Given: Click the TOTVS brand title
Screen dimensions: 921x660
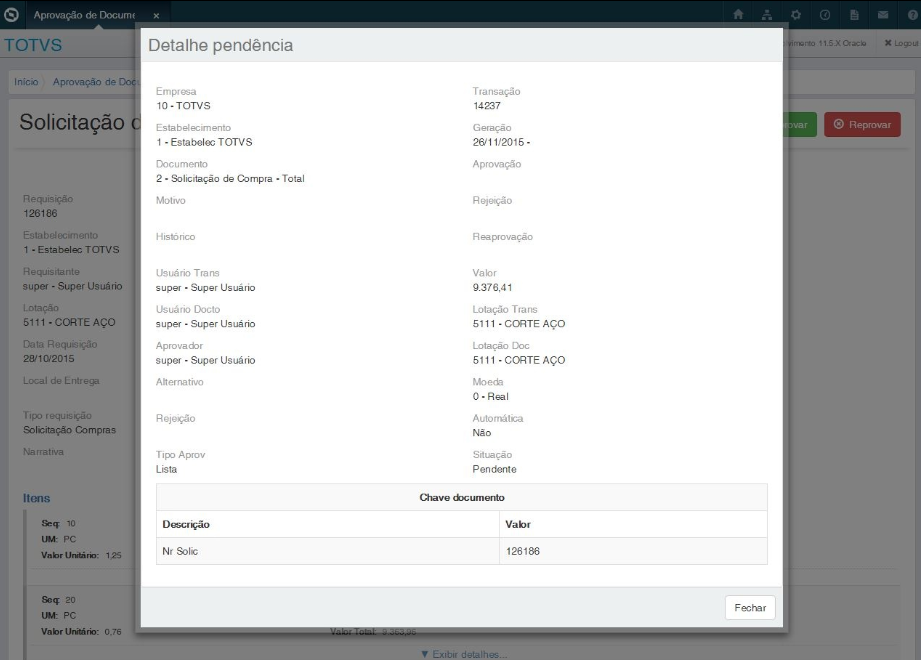Looking at the screenshot, I should tap(33, 45).
